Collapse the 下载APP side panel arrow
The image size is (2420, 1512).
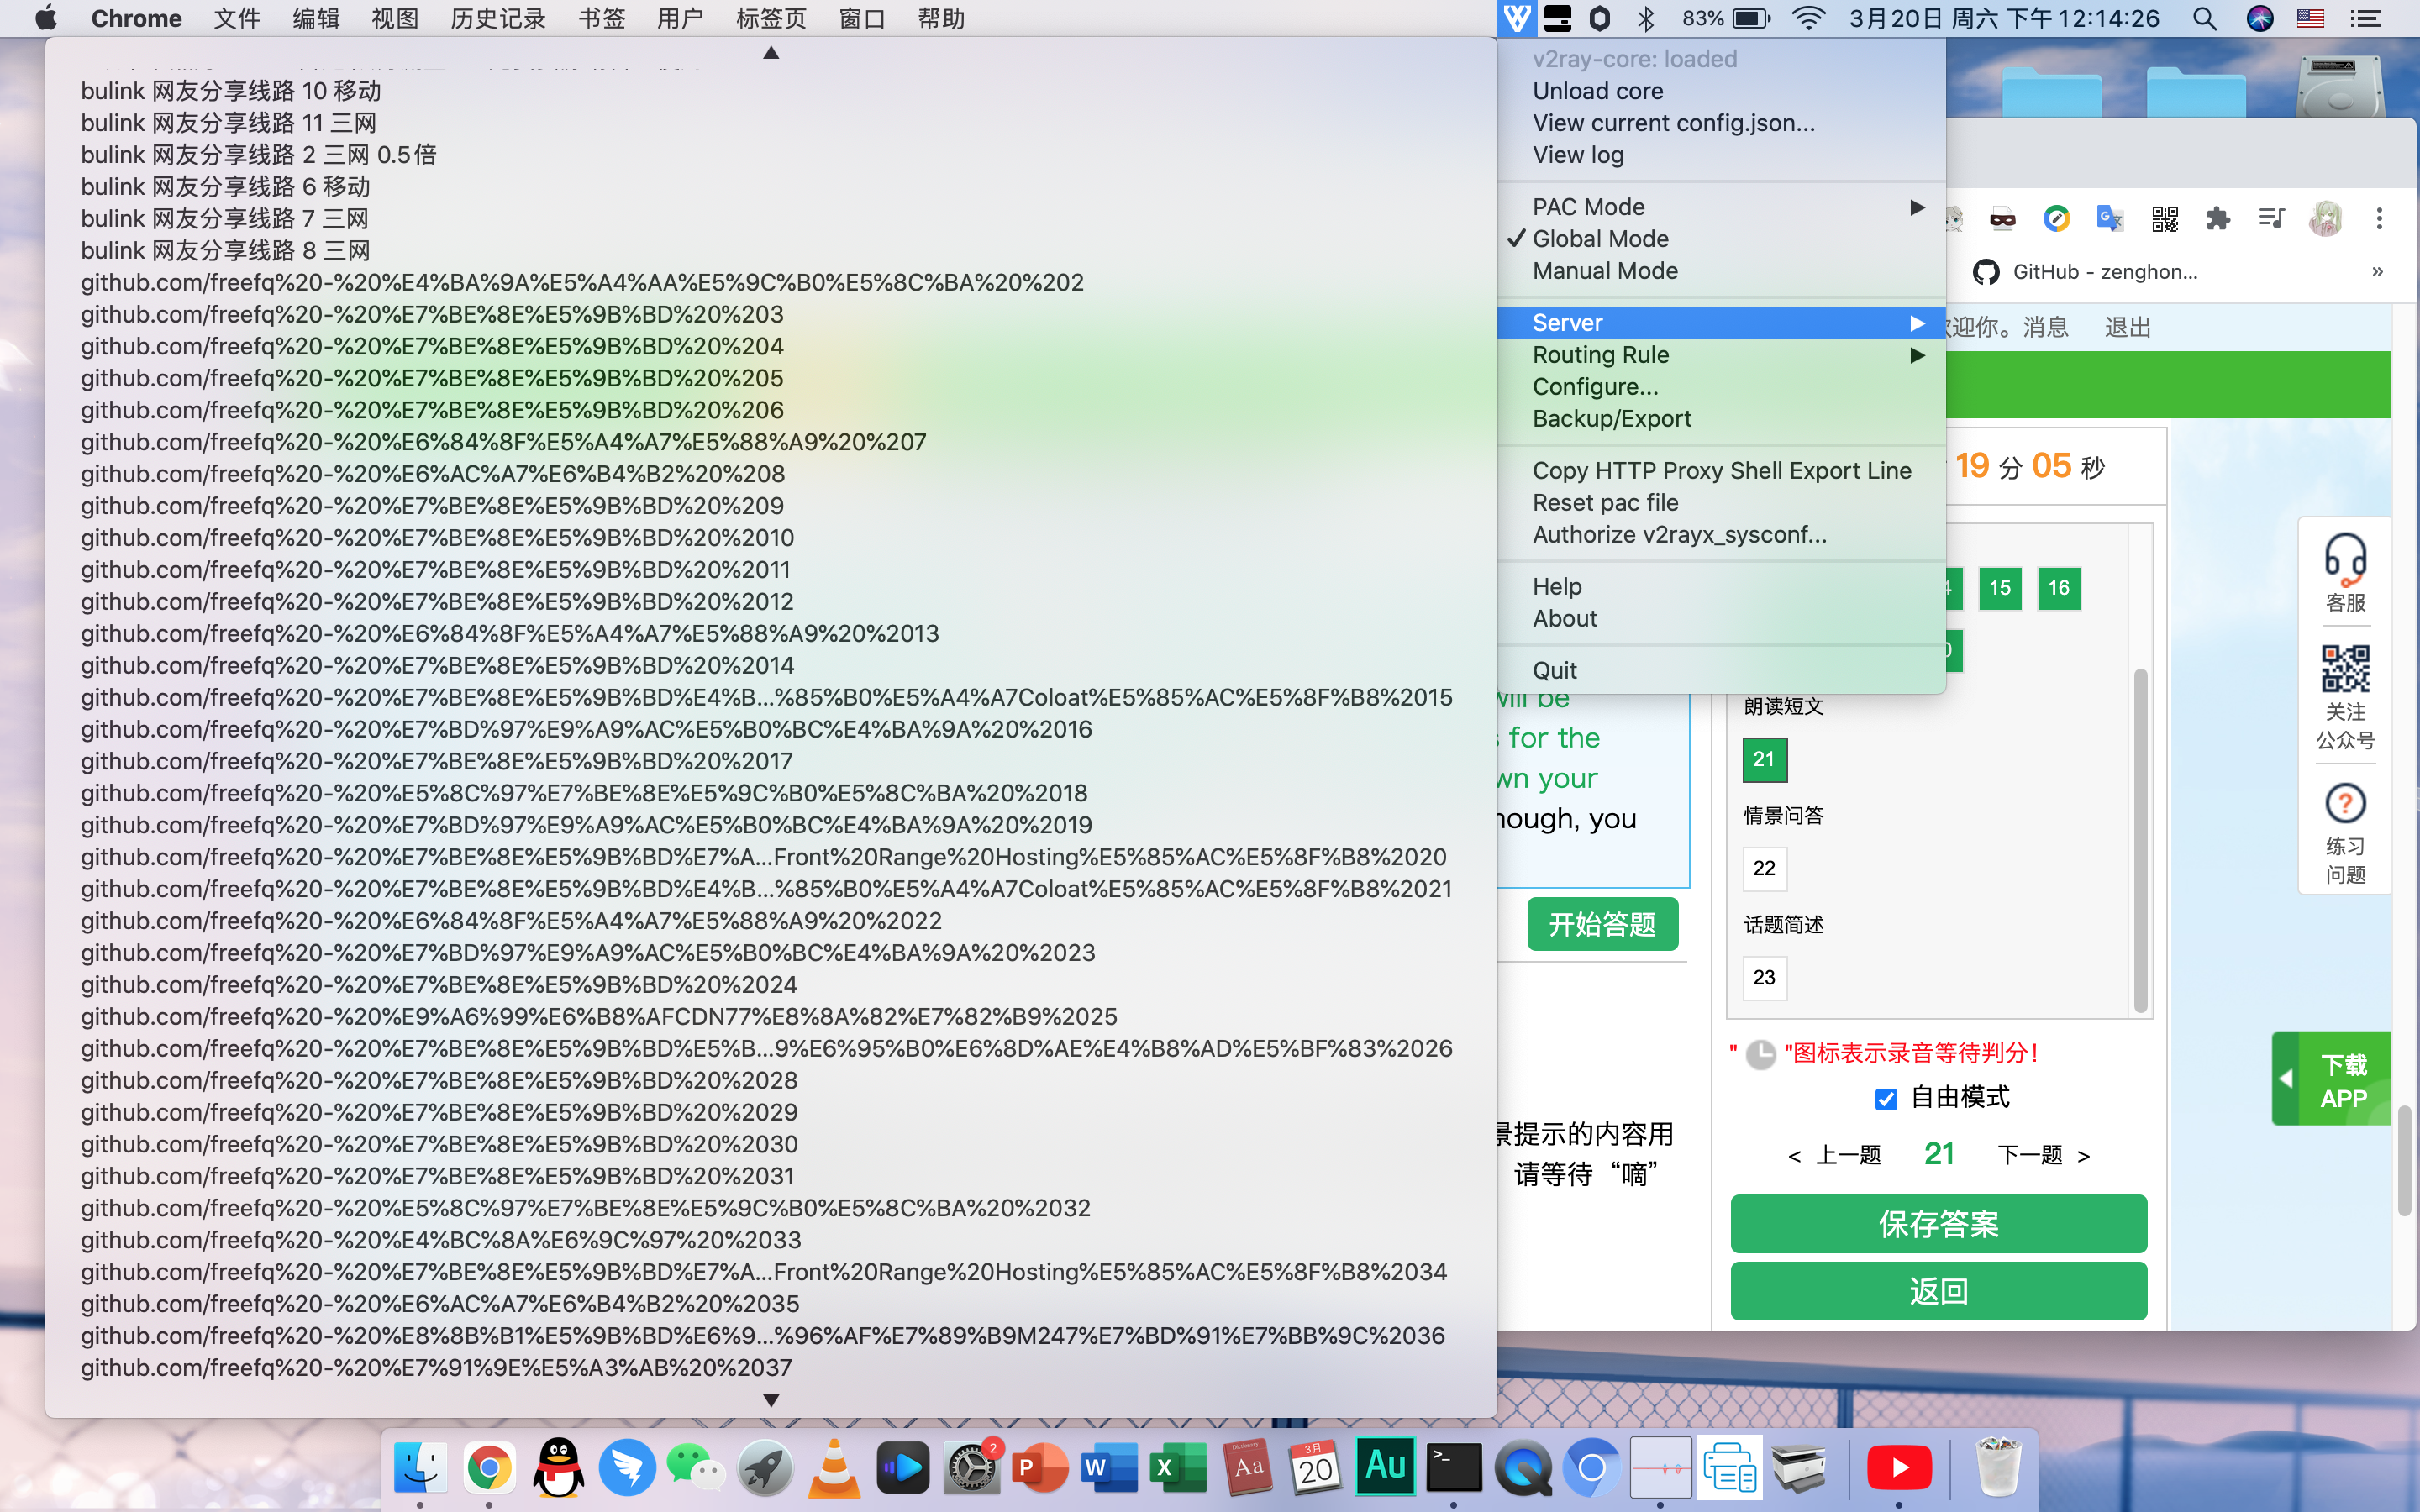pyautogui.click(x=2286, y=1079)
